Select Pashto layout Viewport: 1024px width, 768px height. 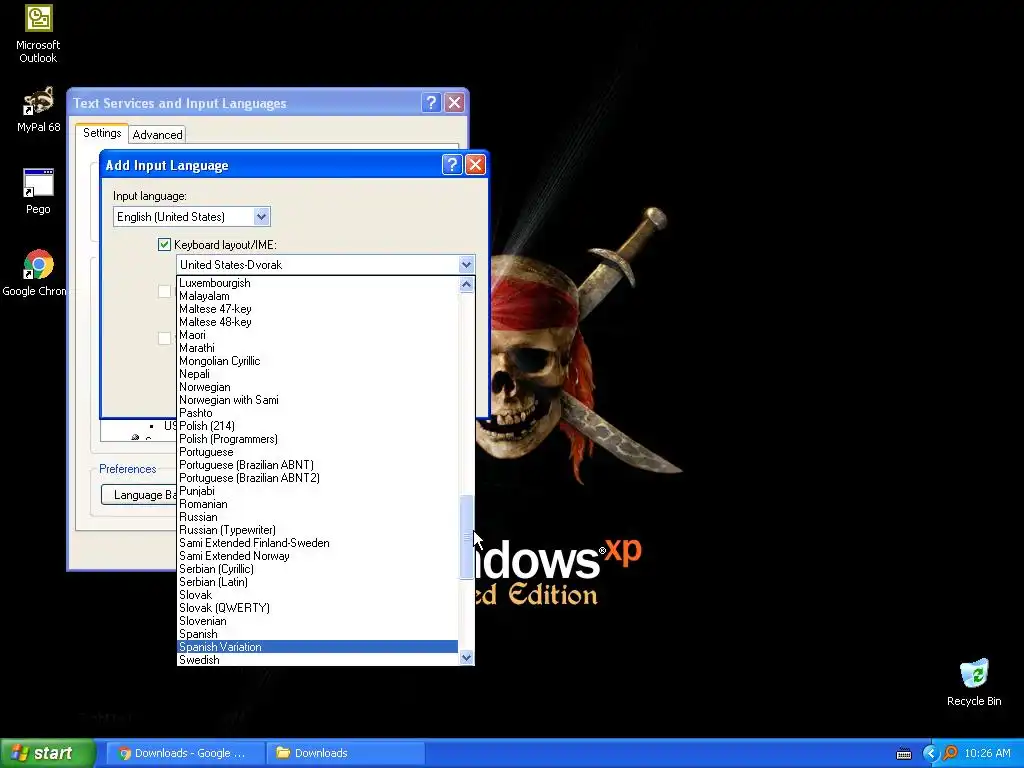pyautogui.click(x=317, y=413)
